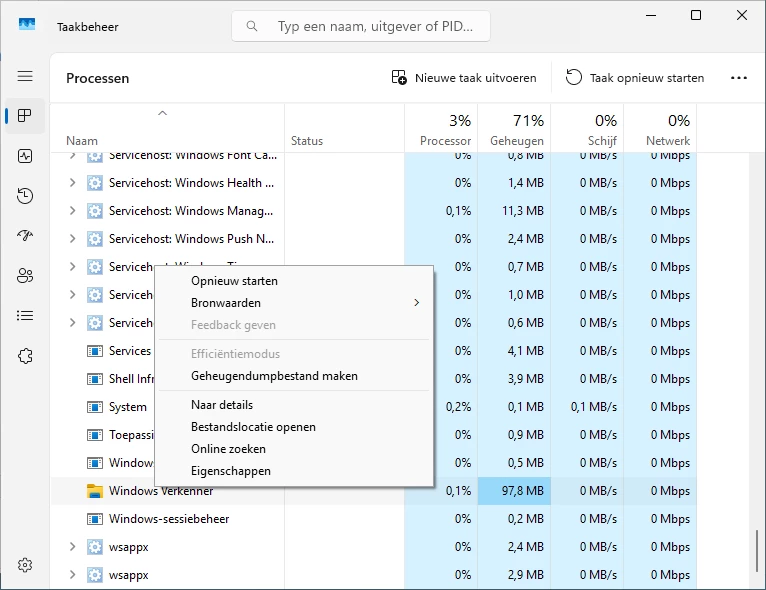Click gear icon of the first wsappx row
766x590 pixels.
pos(95,547)
